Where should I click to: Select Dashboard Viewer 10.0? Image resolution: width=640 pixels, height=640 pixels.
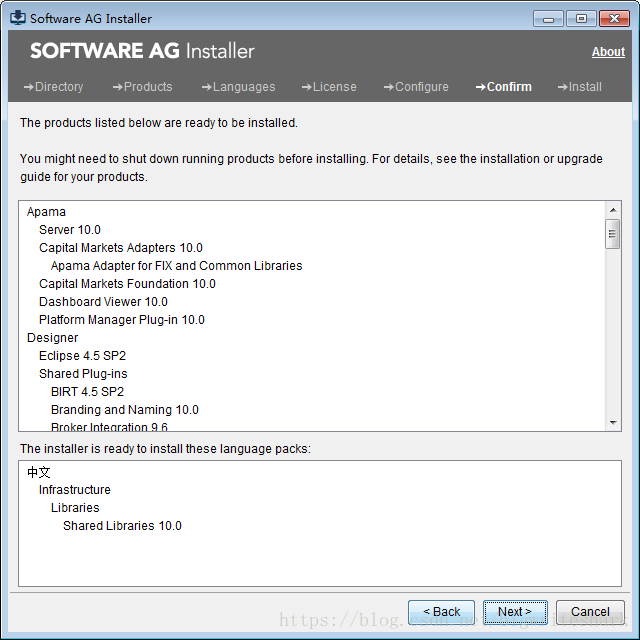(x=103, y=302)
